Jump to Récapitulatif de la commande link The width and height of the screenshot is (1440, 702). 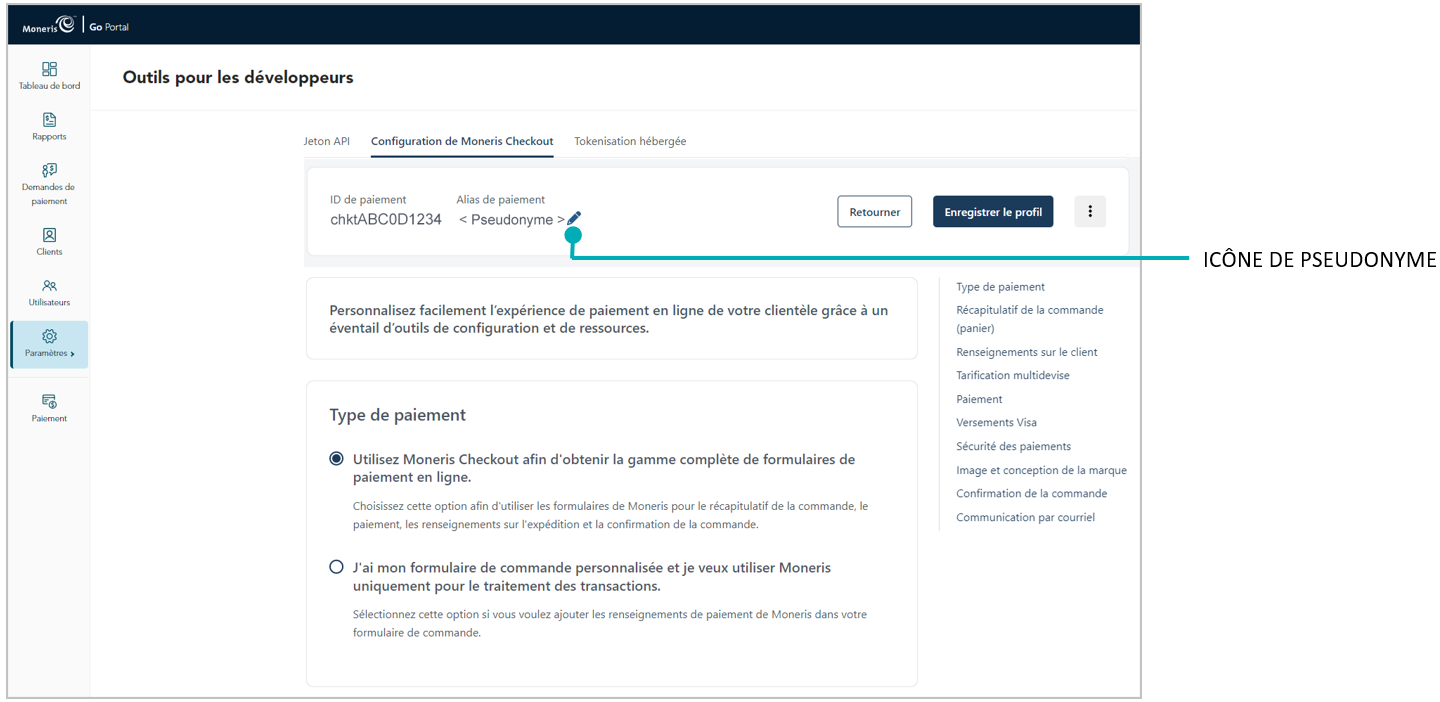(1030, 319)
